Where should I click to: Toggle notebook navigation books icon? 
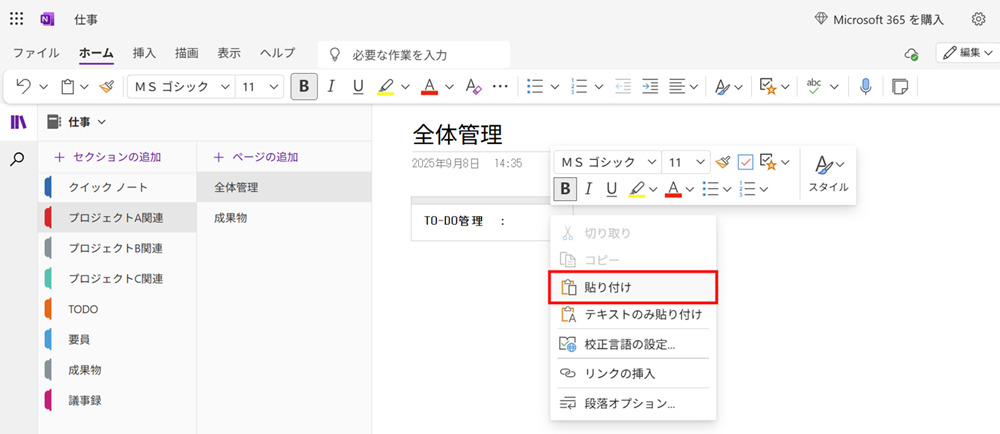click(18, 122)
